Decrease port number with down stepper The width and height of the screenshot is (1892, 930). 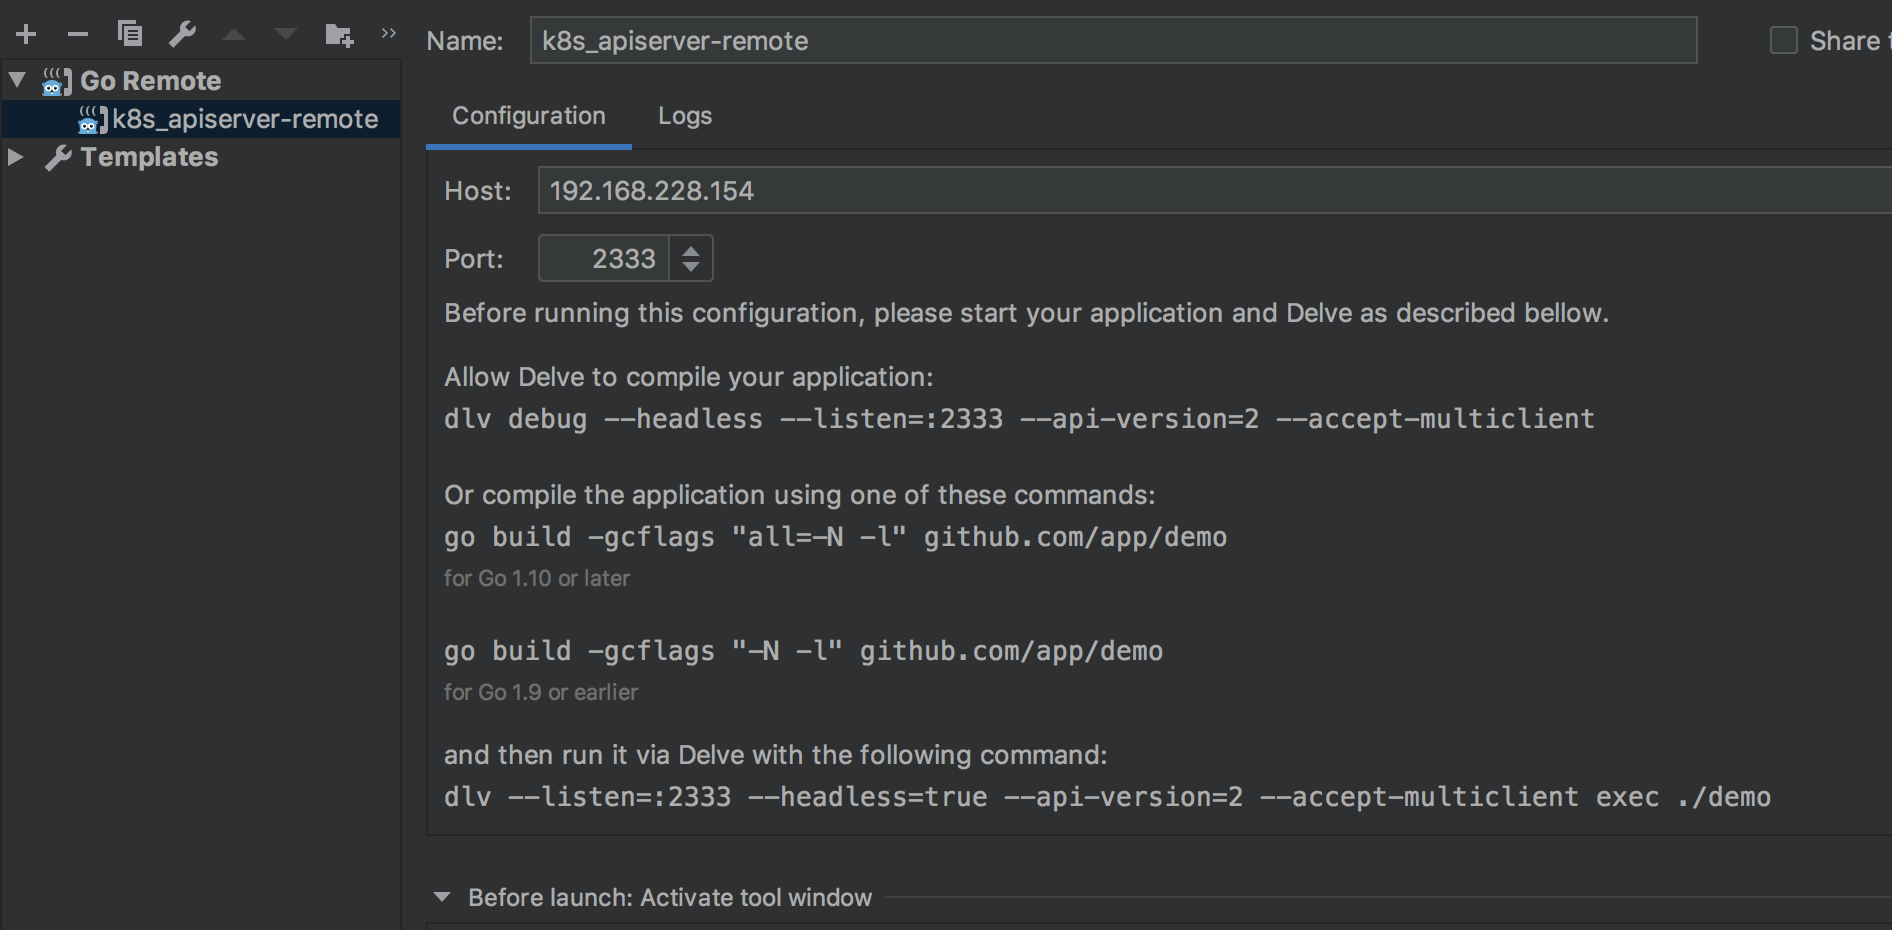click(x=691, y=267)
